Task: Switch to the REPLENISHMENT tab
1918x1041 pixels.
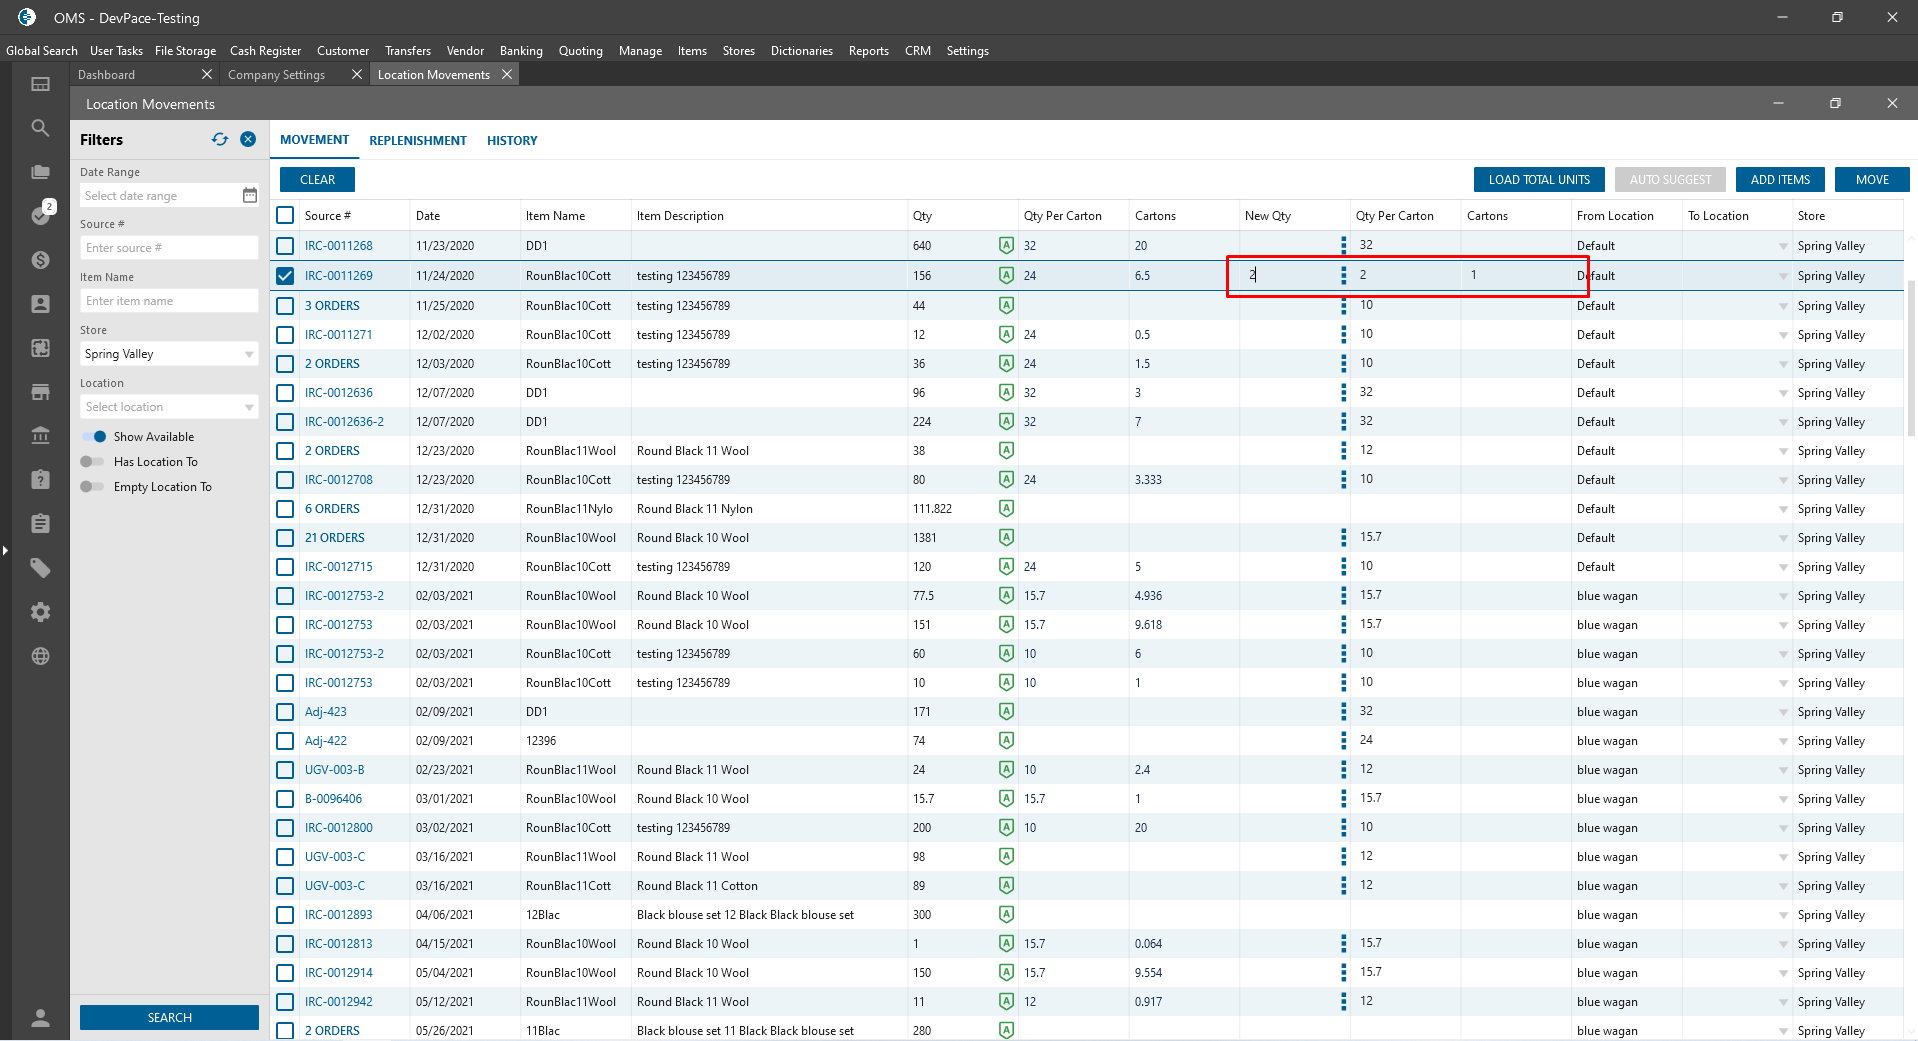Action: point(418,141)
